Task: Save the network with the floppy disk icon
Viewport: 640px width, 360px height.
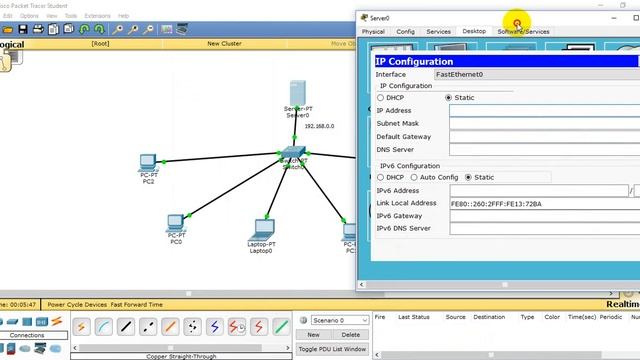Action: click(23, 29)
